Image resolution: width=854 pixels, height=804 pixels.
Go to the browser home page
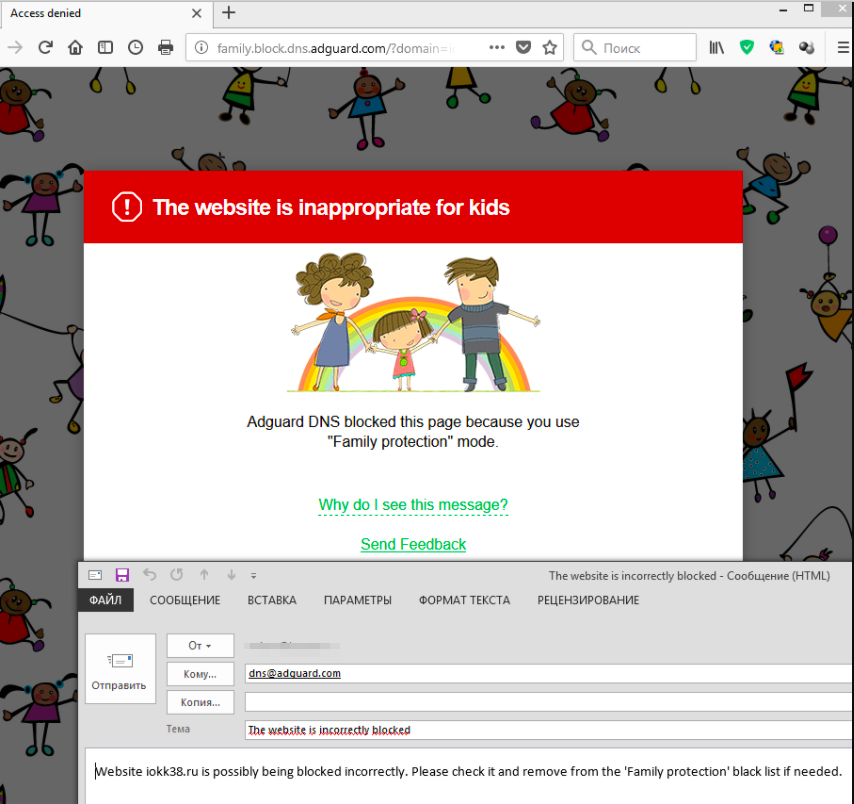click(75, 48)
